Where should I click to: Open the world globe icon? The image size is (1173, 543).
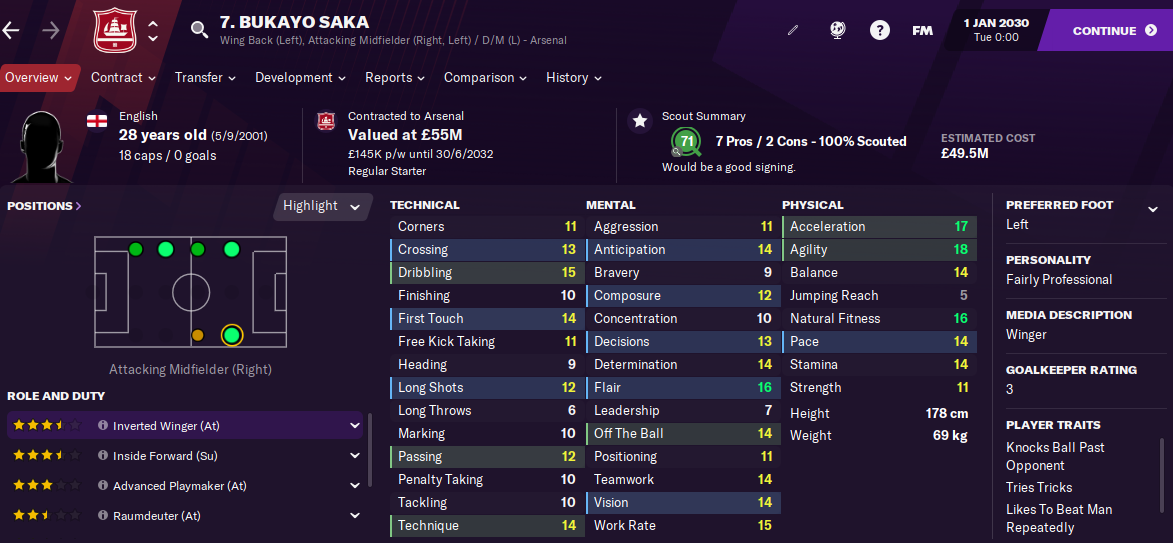(838, 31)
